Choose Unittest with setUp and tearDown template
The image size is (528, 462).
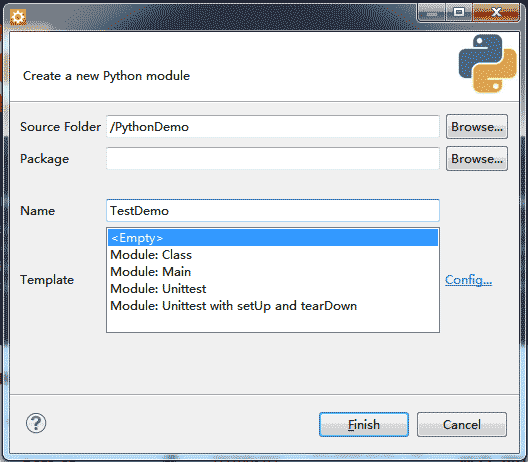[273, 306]
